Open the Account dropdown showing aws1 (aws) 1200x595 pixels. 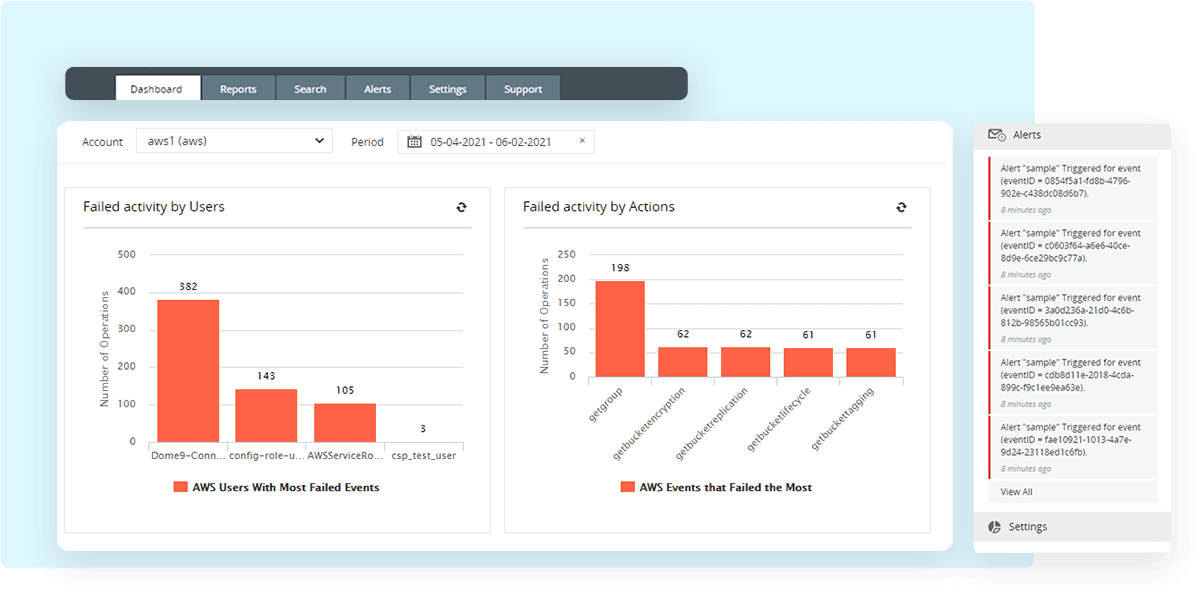234,141
